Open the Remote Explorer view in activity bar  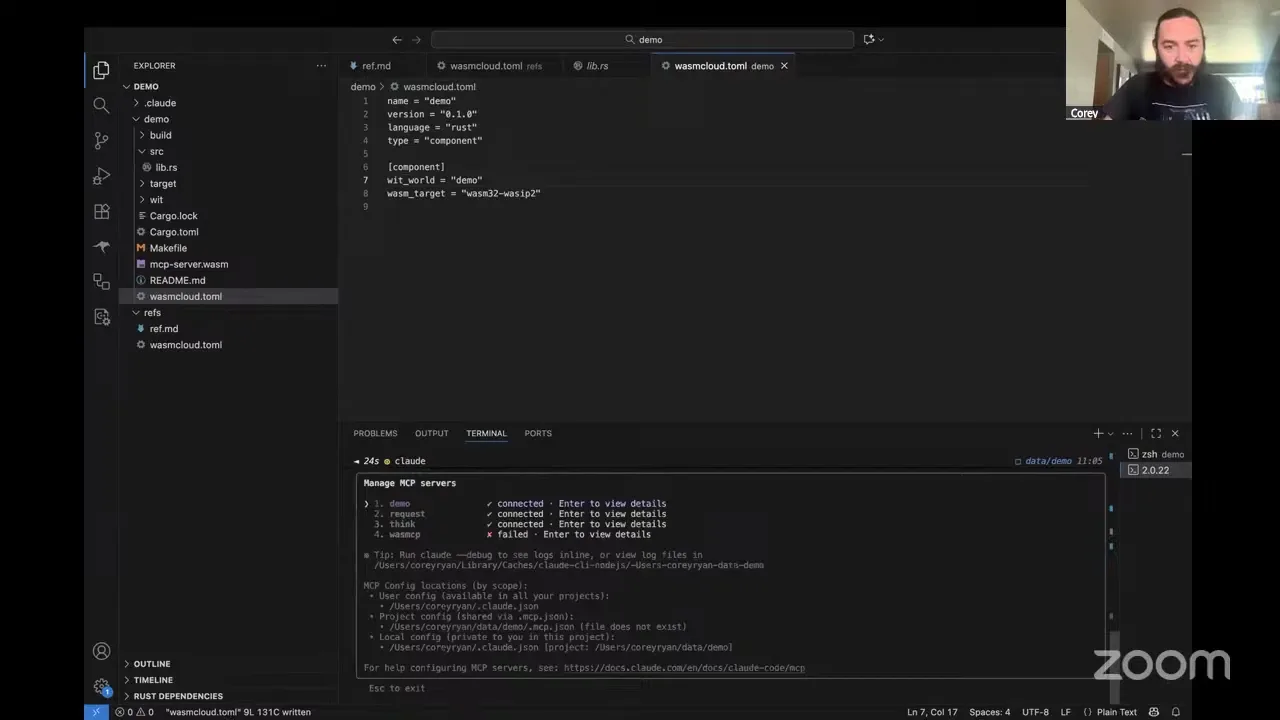coord(101,281)
